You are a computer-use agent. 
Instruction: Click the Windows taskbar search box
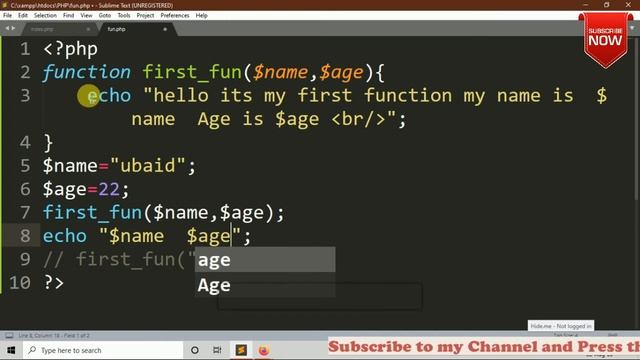(103, 350)
